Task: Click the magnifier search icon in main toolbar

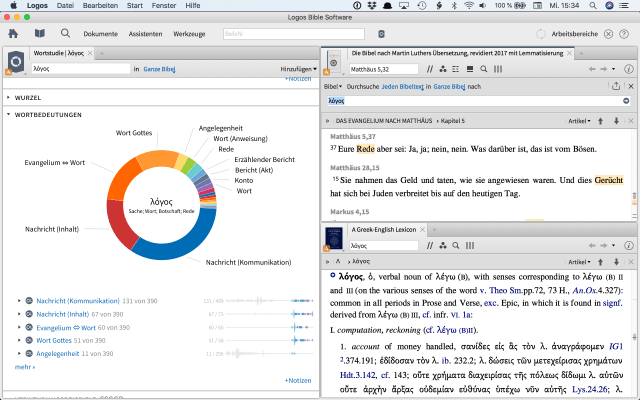Action: pos(66,33)
